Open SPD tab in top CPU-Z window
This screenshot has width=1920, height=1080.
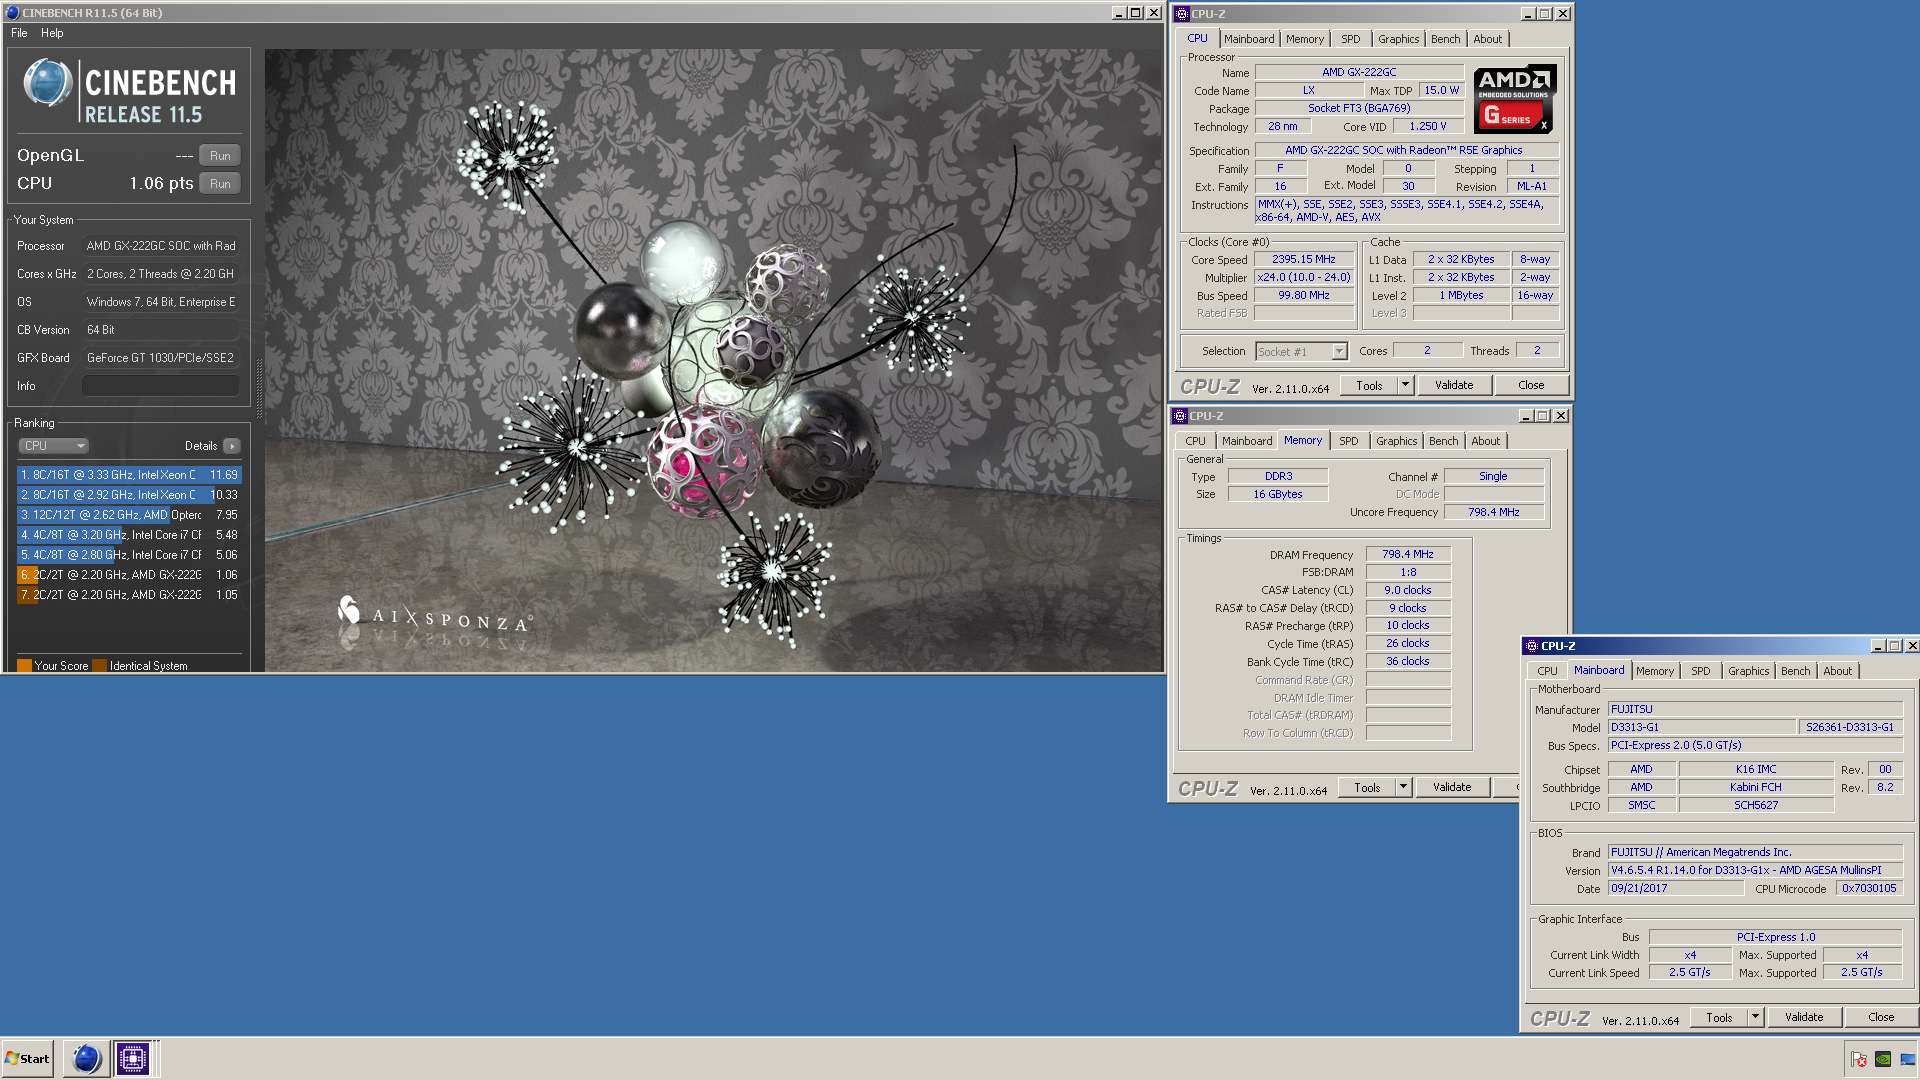coord(1351,39)
